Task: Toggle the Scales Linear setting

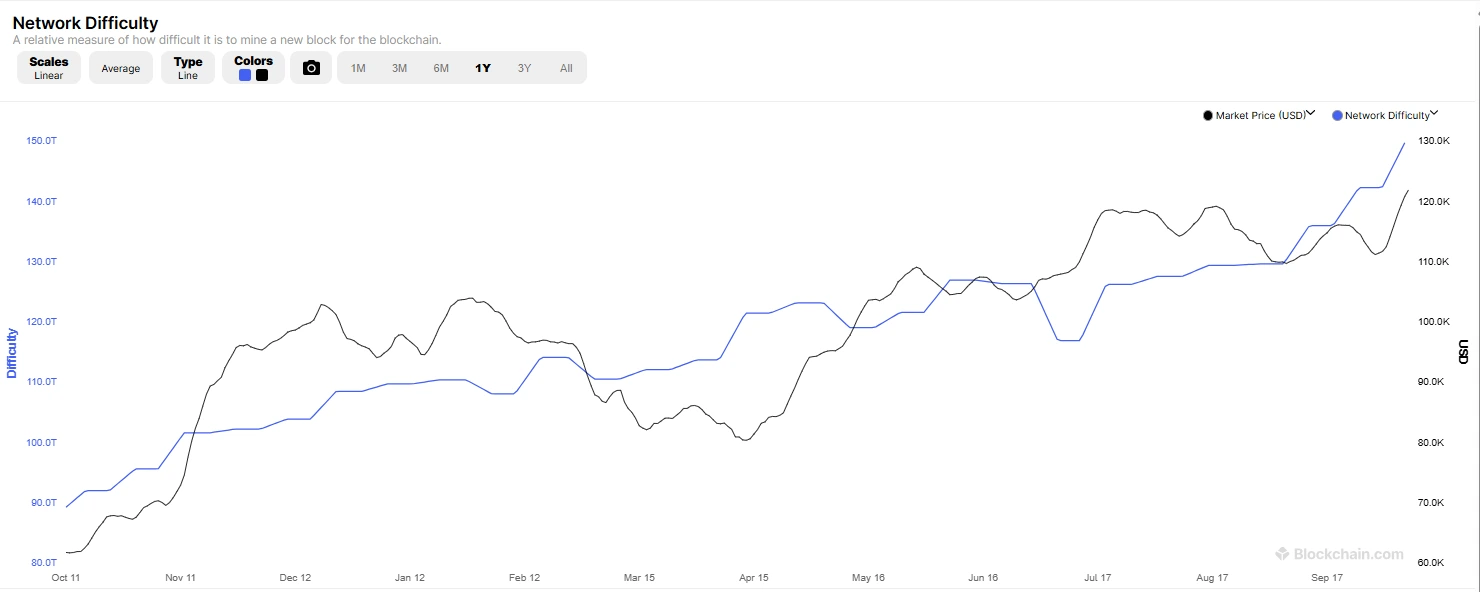Action: [x=49, y=68]
